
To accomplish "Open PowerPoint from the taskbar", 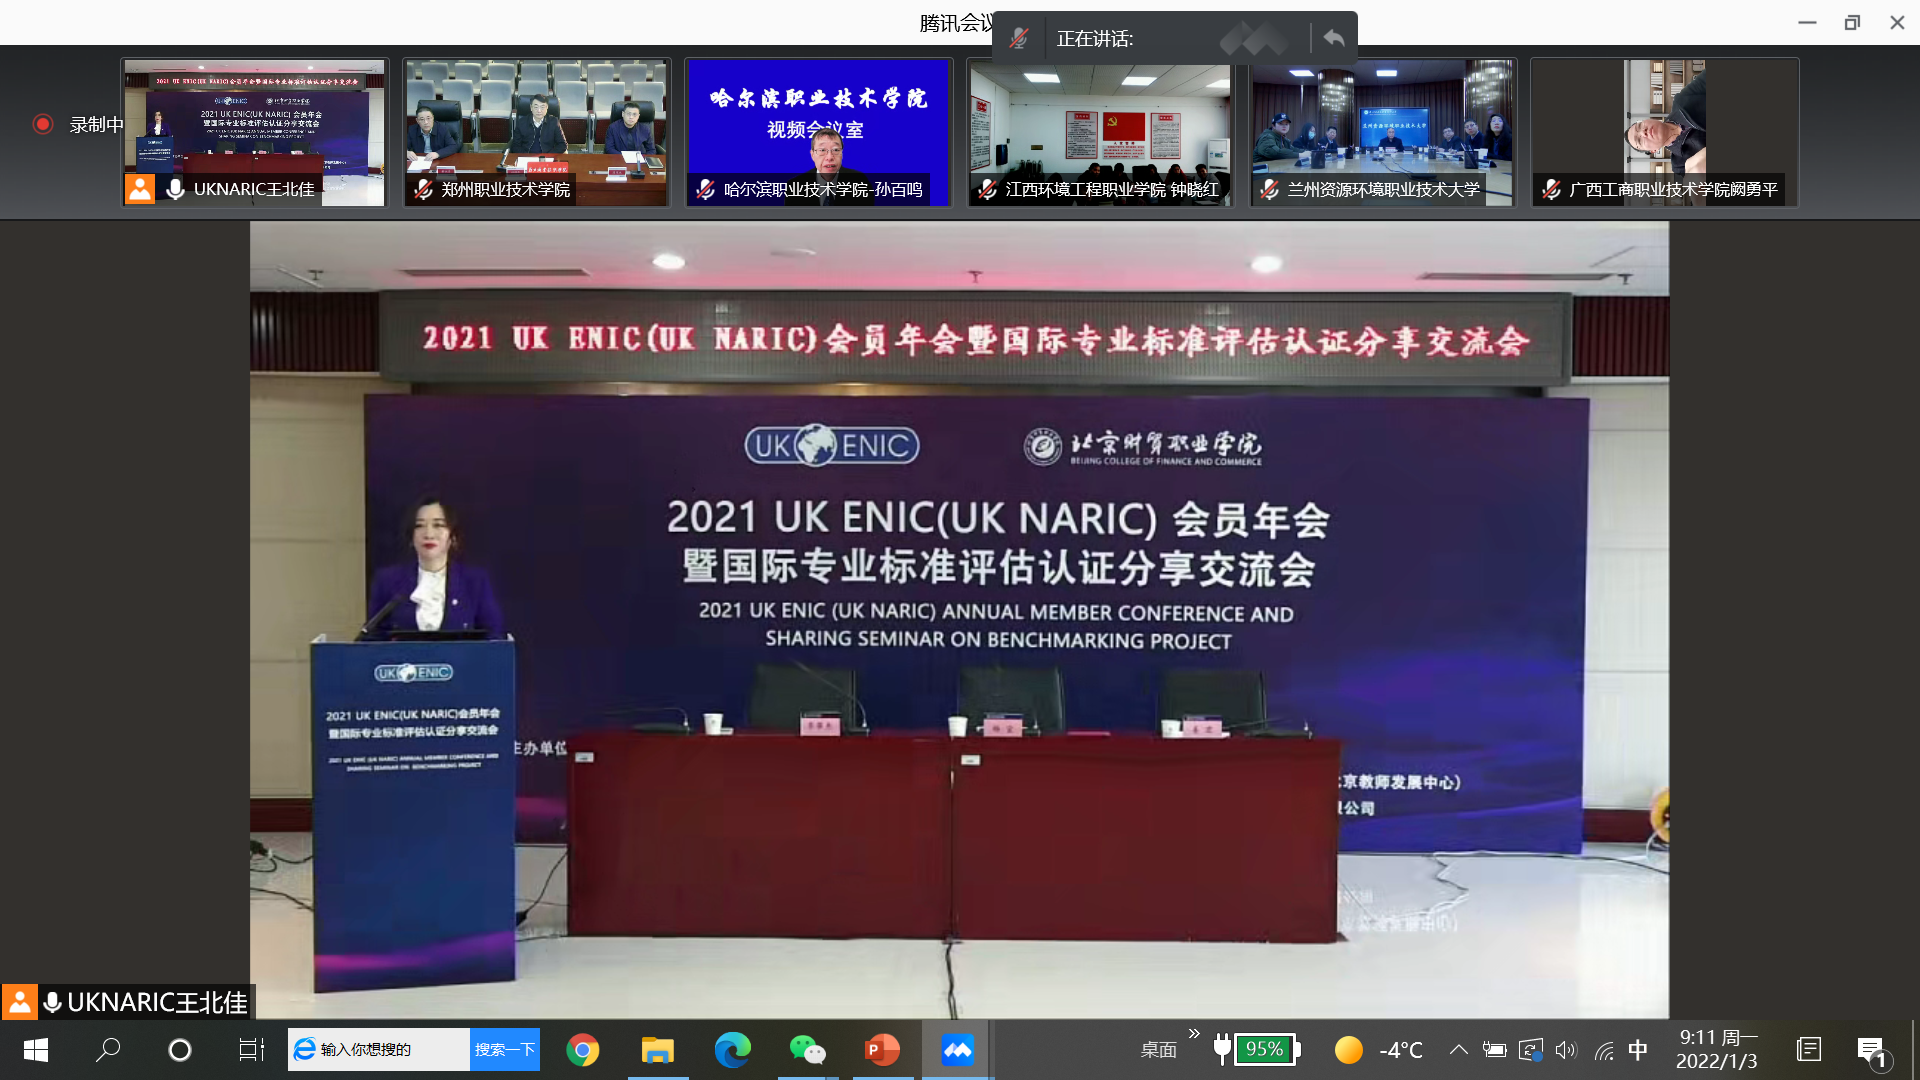I will (x=882, y=1049).
